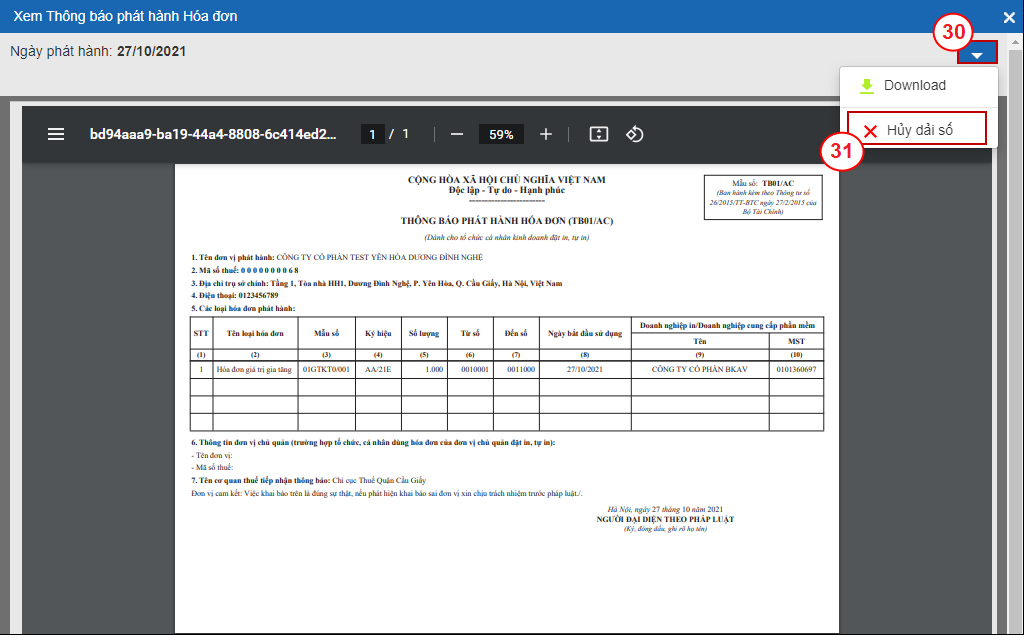1024x635 pixels.
Task: Expand the blue dropdown arrow at top right
Action: coord(977,53)
